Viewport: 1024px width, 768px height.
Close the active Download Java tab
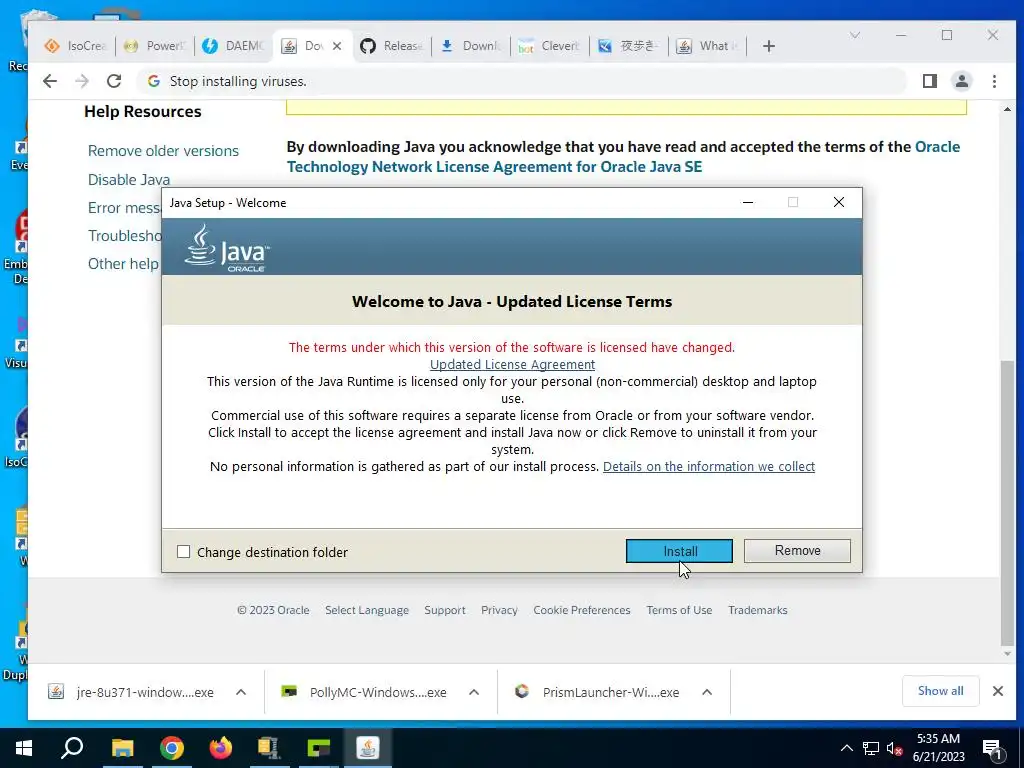coord(337,46)
